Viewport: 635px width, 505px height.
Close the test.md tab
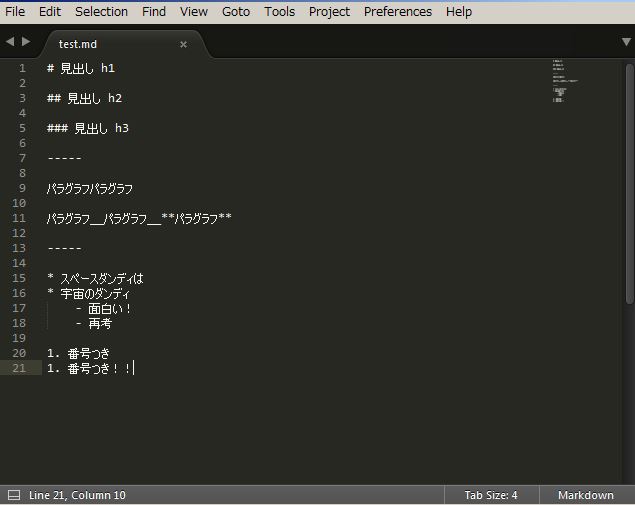183,45
